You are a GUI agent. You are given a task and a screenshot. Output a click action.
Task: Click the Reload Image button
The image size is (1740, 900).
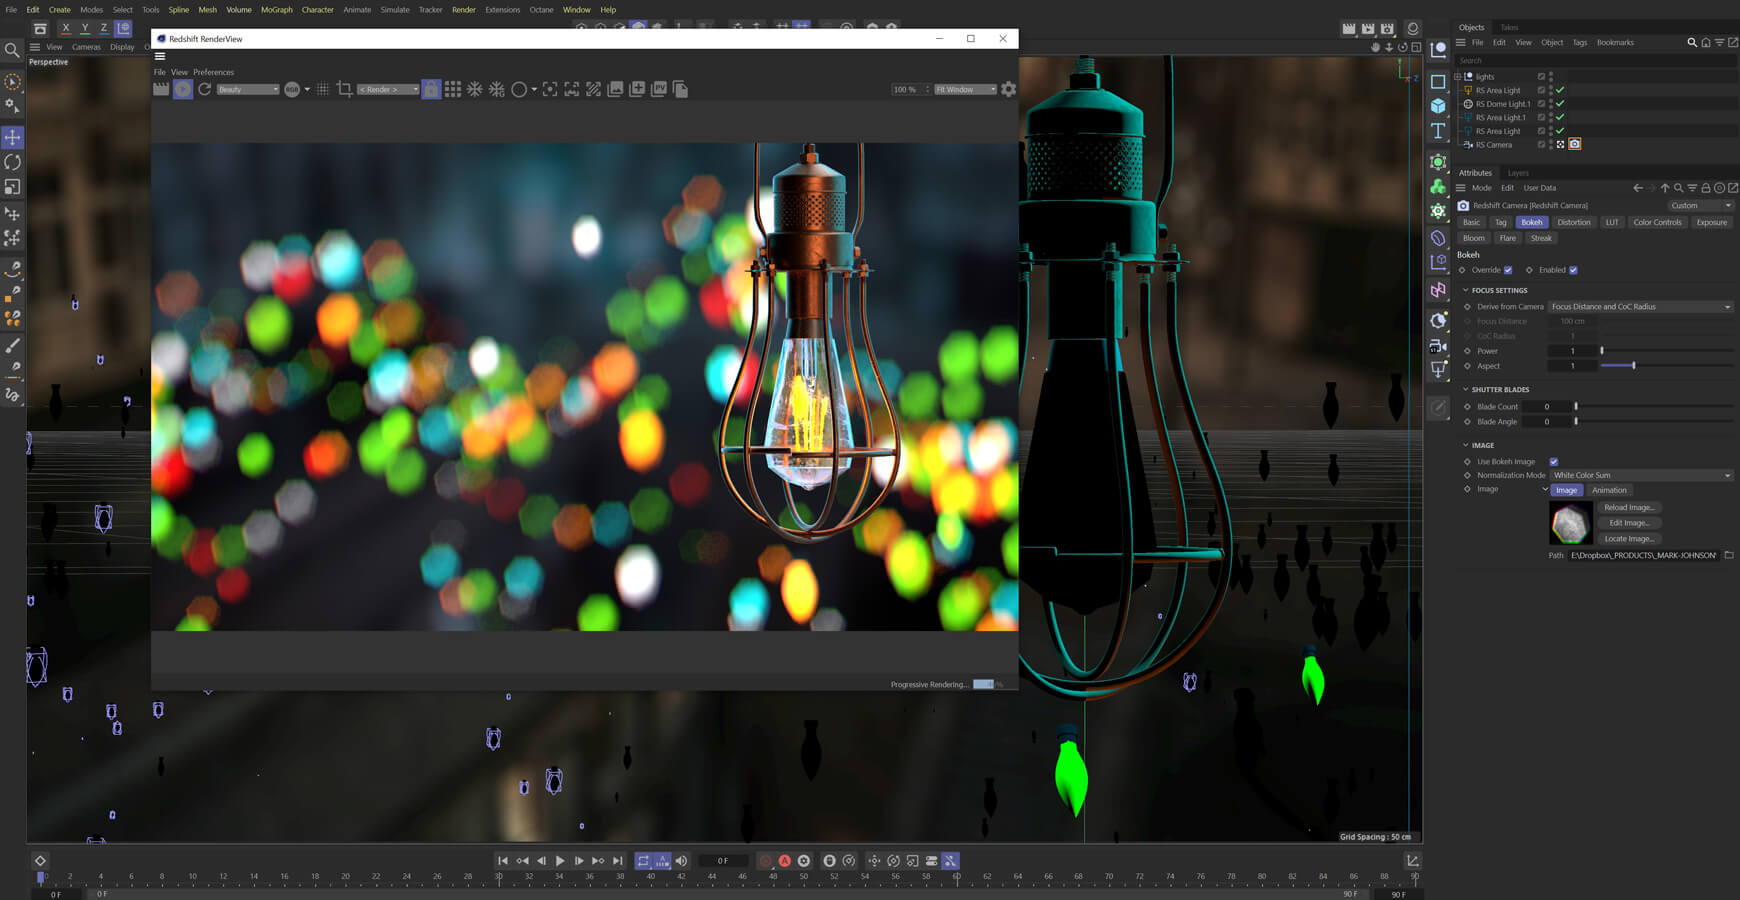(x=1628, y=508)
